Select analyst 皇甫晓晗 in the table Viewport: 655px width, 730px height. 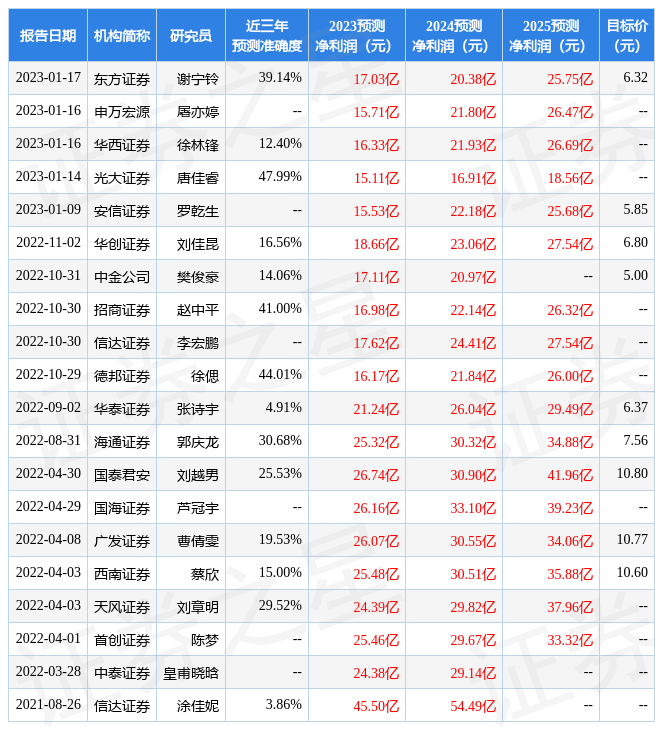[x=190, y=673]
